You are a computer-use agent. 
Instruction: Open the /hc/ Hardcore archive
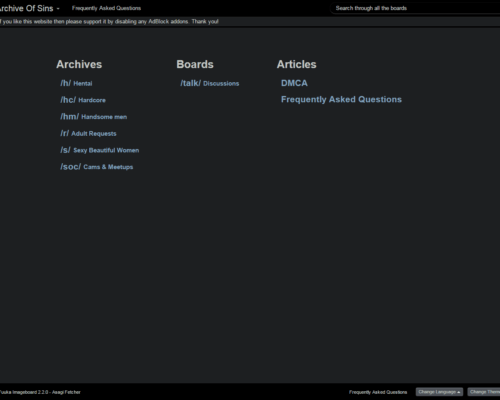83,100
